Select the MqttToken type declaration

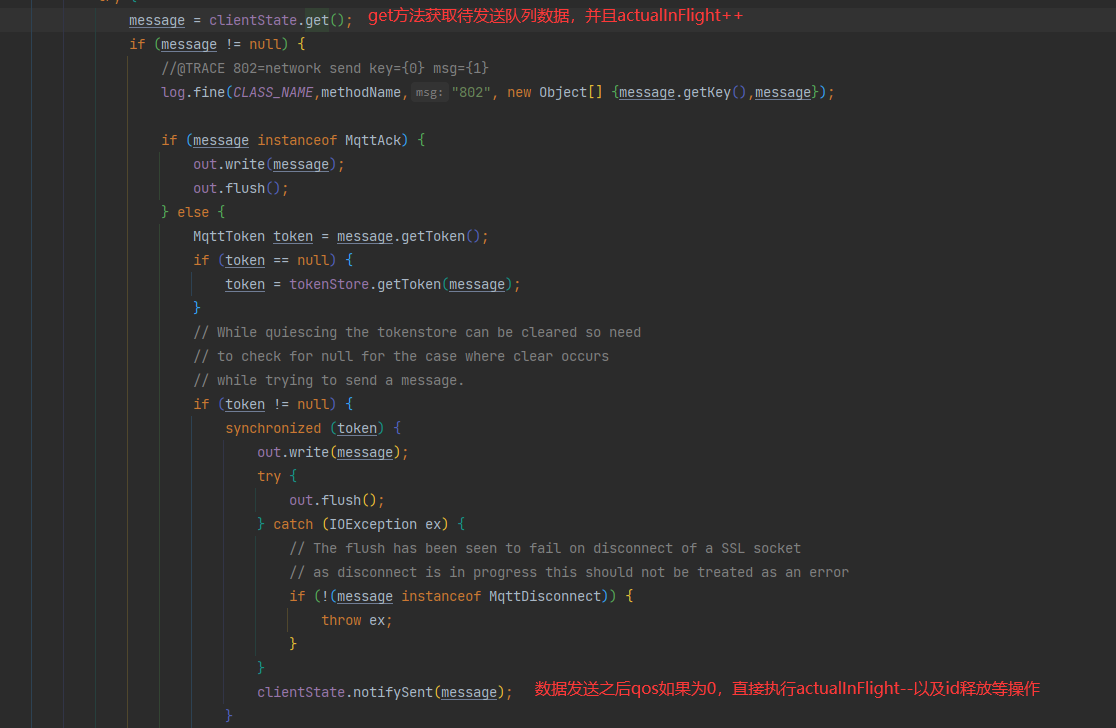228,236
